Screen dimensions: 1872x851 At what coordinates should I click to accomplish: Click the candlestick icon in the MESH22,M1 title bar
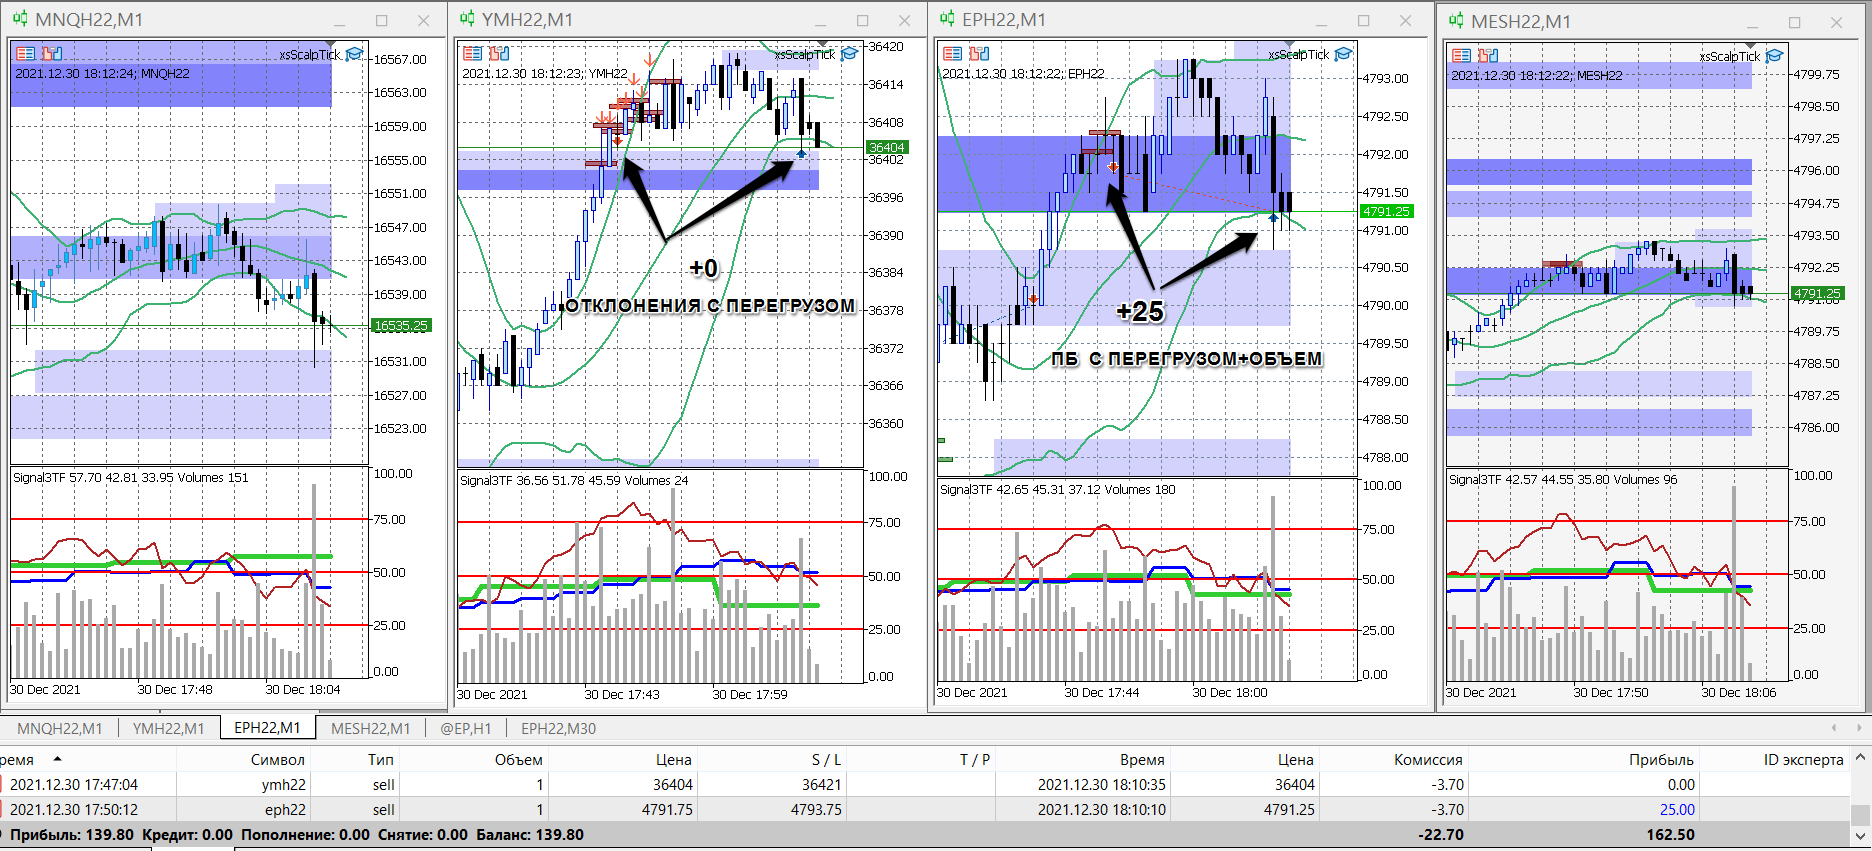1456,21
